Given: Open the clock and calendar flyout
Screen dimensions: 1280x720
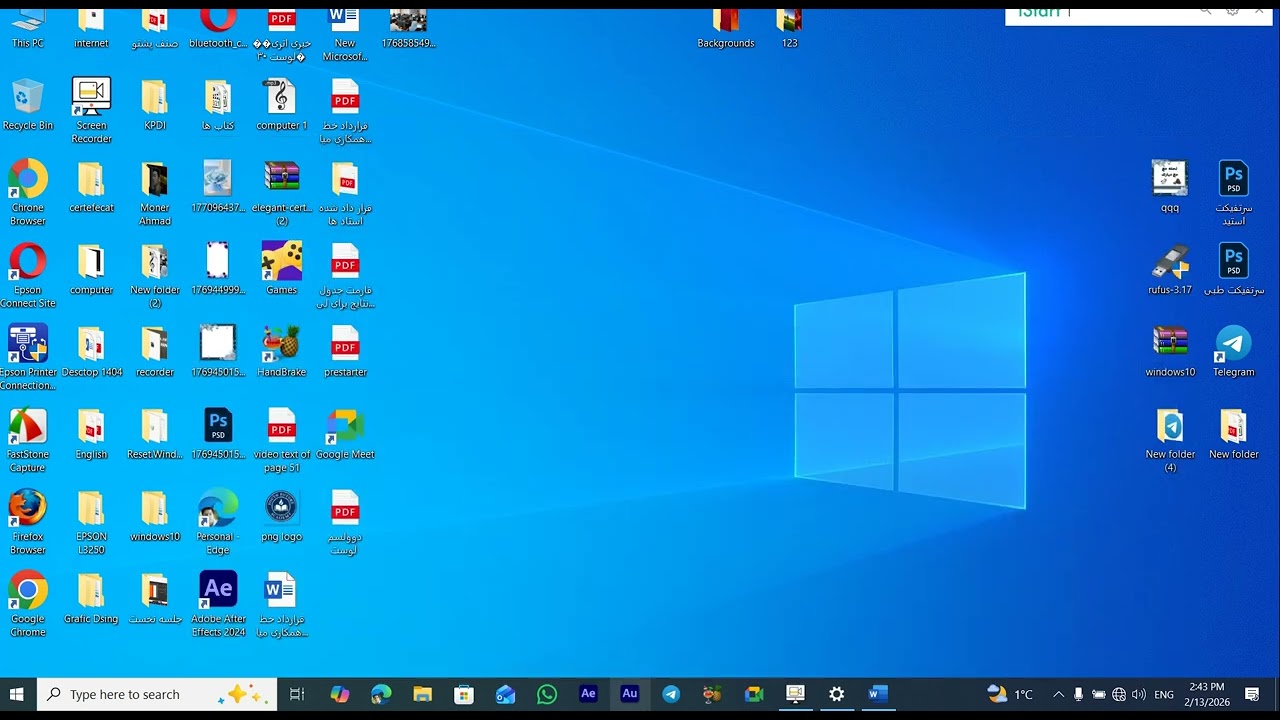Looking at the screenshot, I should point(1207,694).
